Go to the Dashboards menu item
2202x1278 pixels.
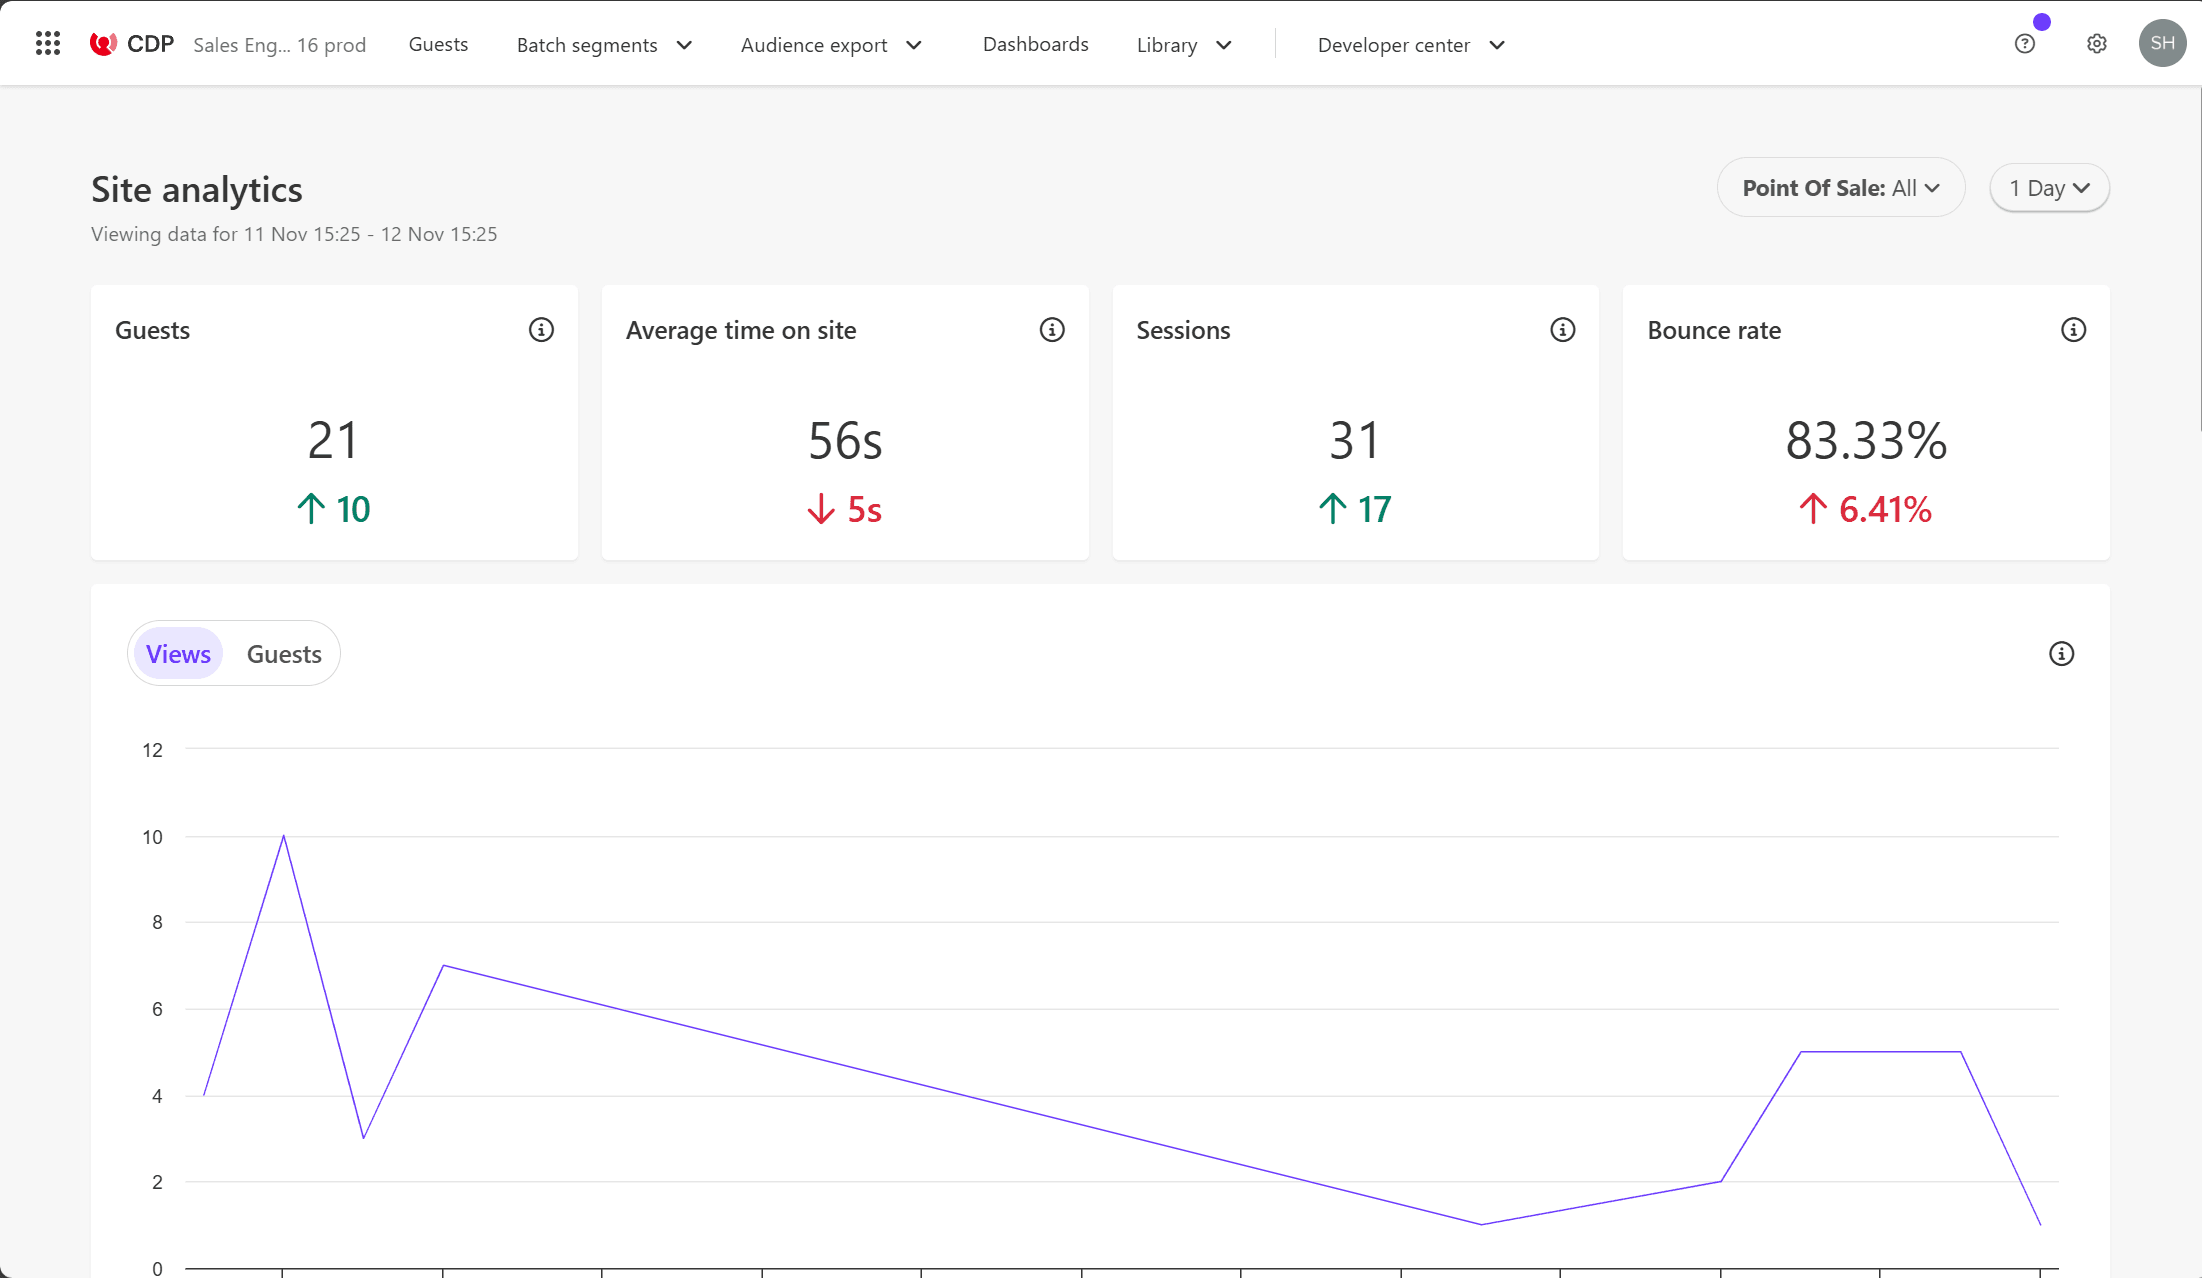tap(1035, 44)
